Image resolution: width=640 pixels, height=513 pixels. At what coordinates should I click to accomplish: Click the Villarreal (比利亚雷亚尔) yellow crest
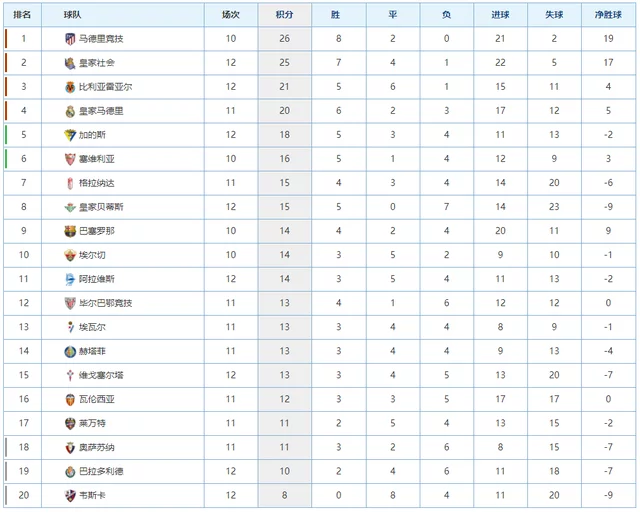tap(70, 87)
